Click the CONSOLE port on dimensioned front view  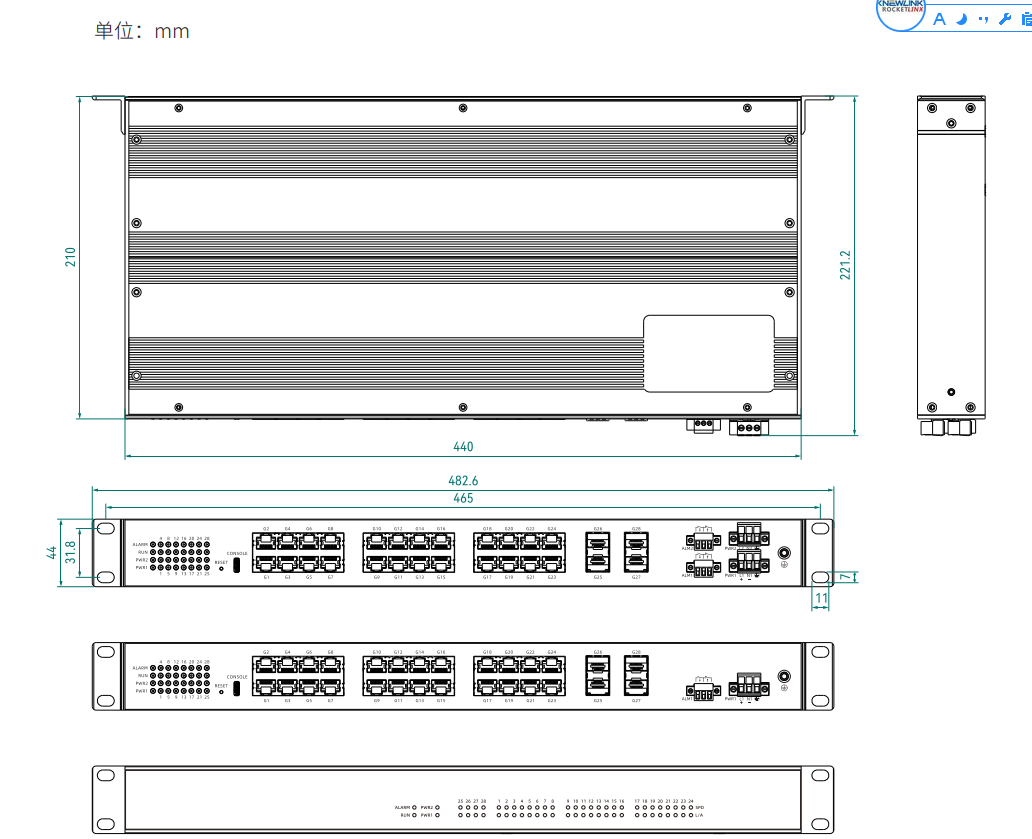237,565
